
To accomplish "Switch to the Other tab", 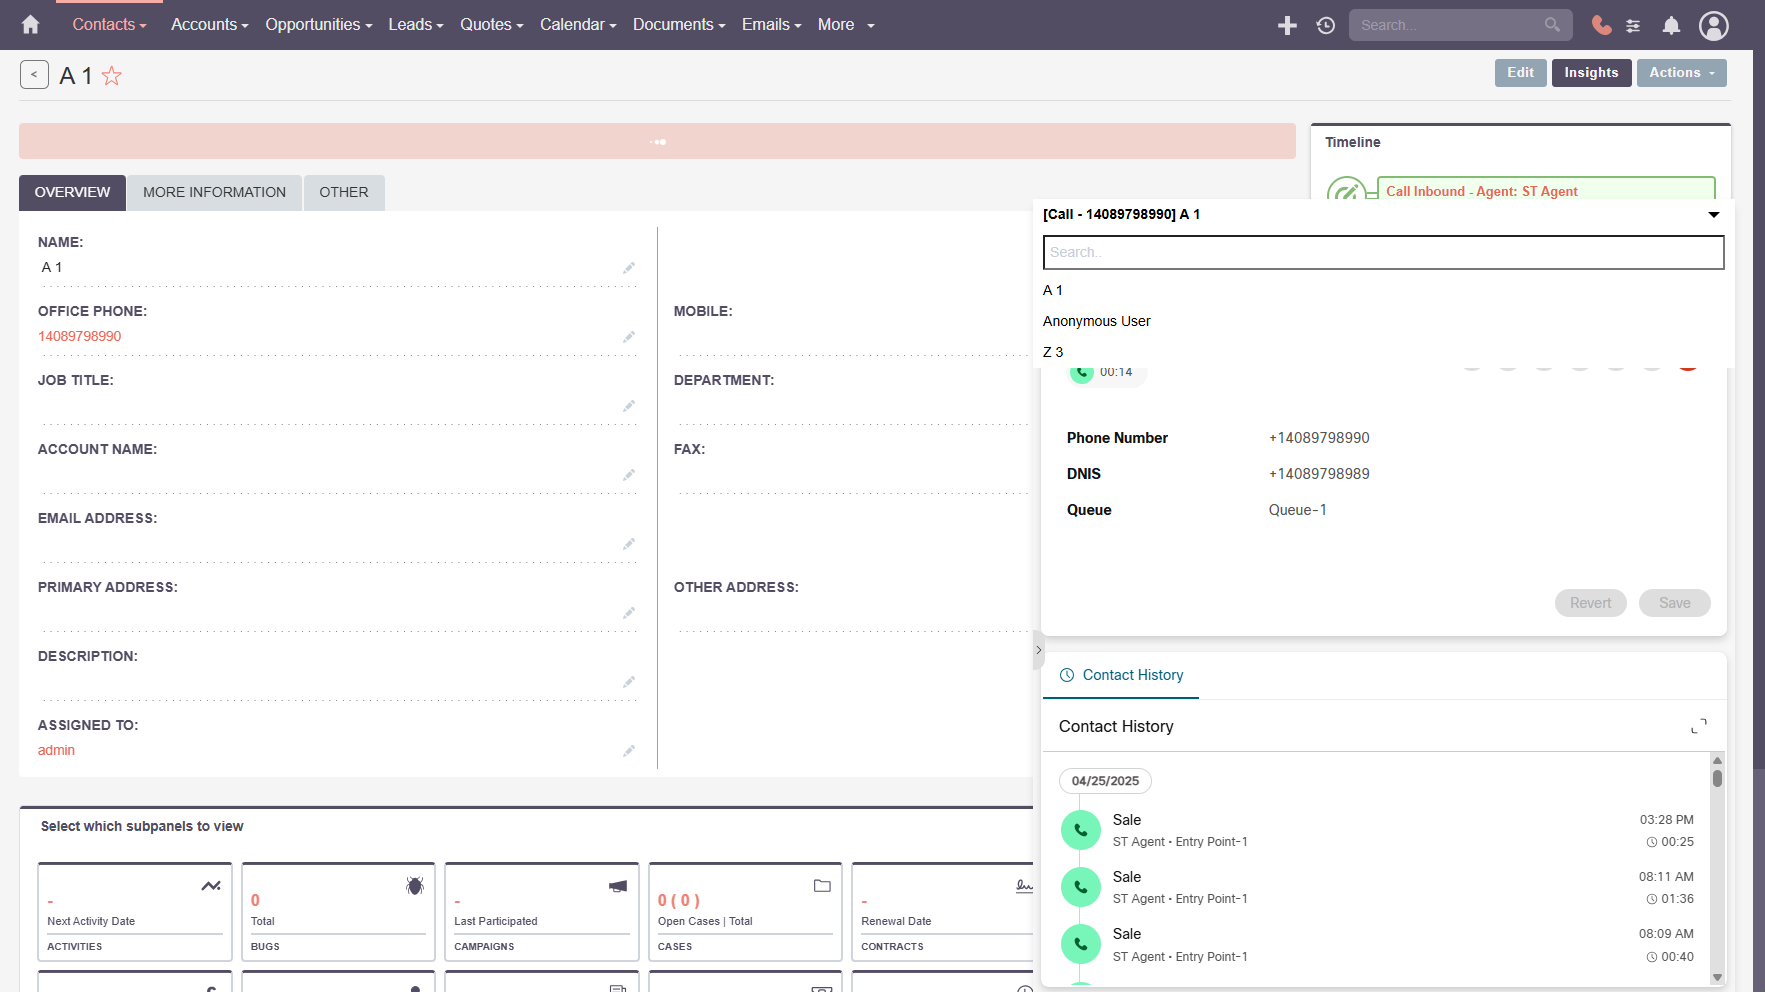I will [343, 192].
